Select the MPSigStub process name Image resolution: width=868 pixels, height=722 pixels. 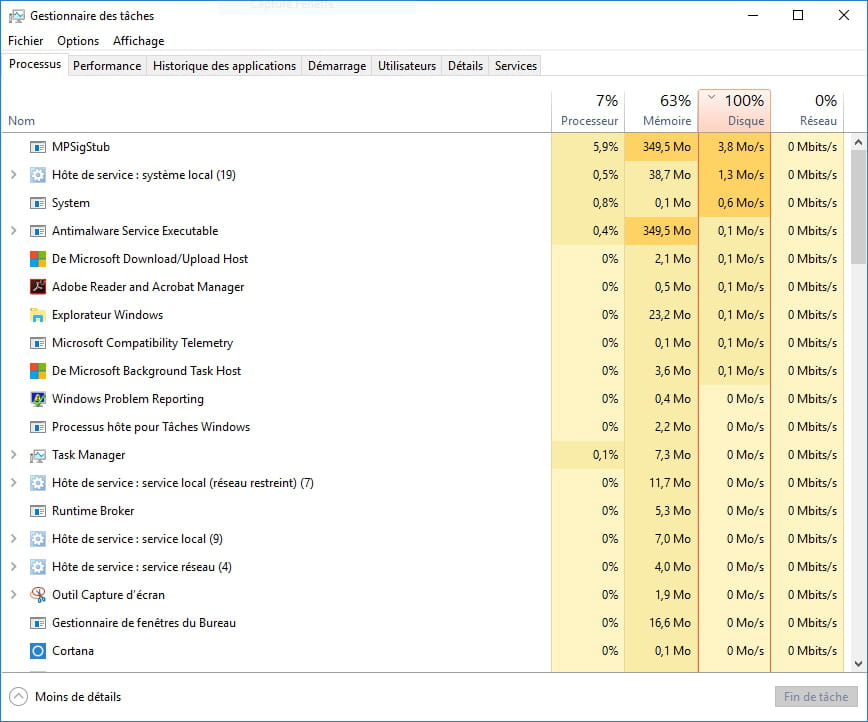click(81, 147)
